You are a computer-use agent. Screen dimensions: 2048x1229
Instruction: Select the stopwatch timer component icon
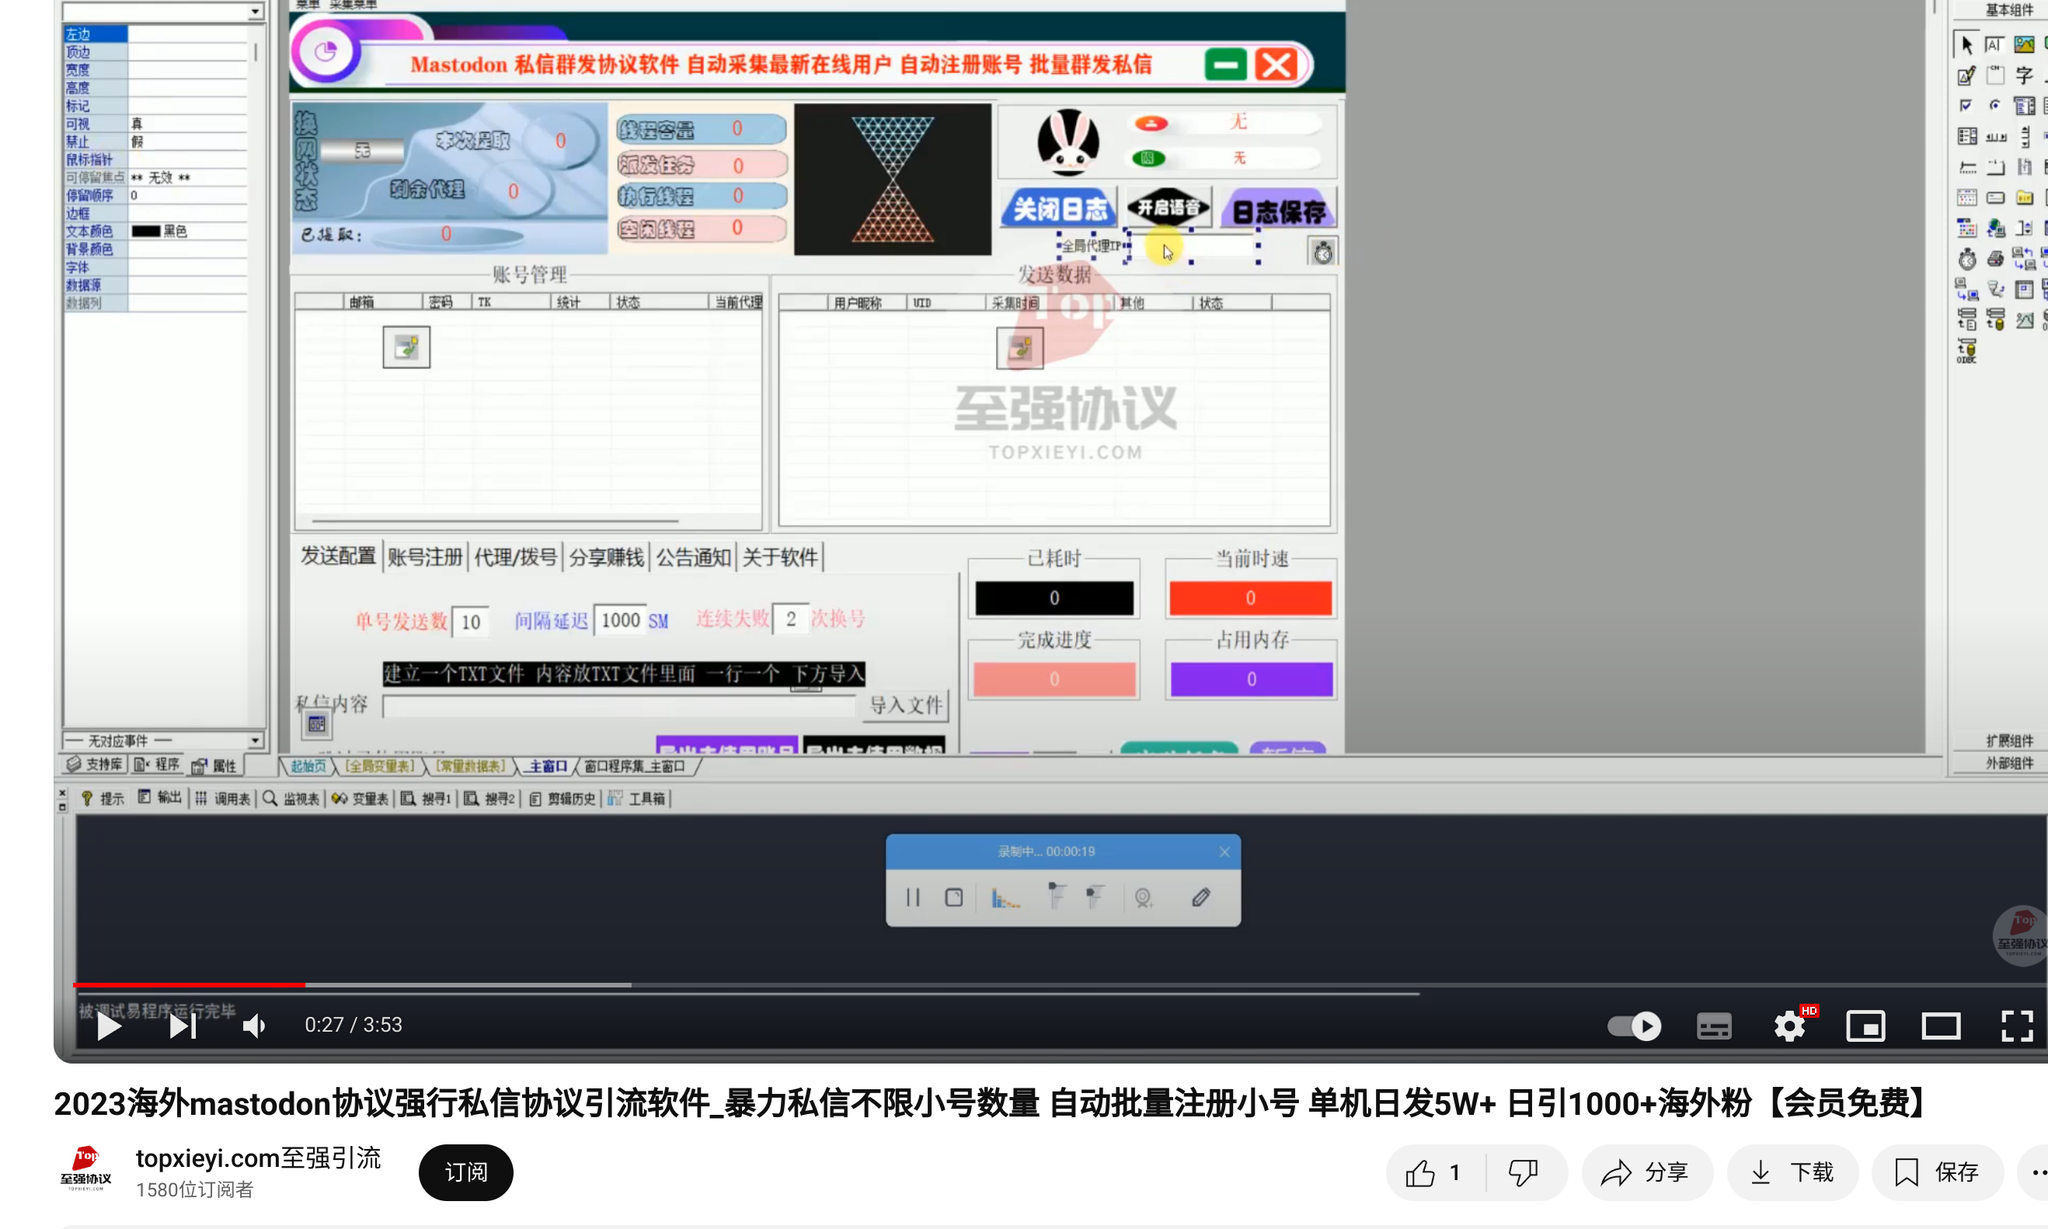pos(1966,259)
